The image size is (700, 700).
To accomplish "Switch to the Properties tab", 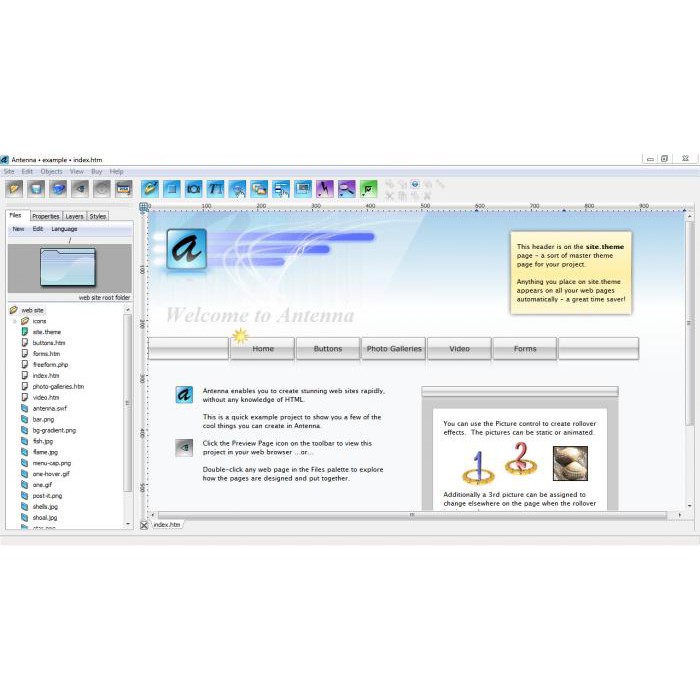I will point(45,216).
